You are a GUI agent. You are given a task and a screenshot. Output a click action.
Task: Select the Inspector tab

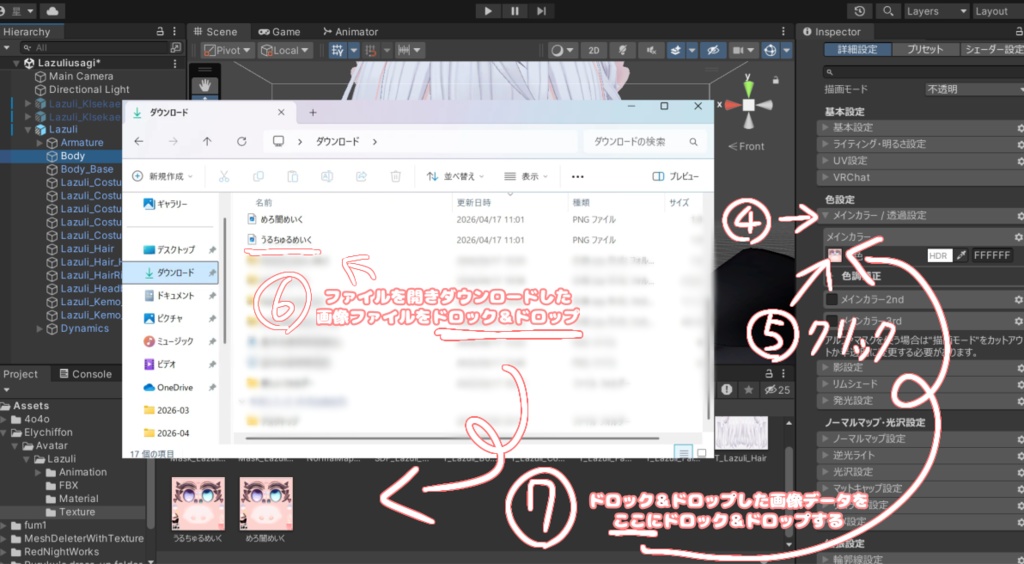pyautogui.click(x=831, y=31)
